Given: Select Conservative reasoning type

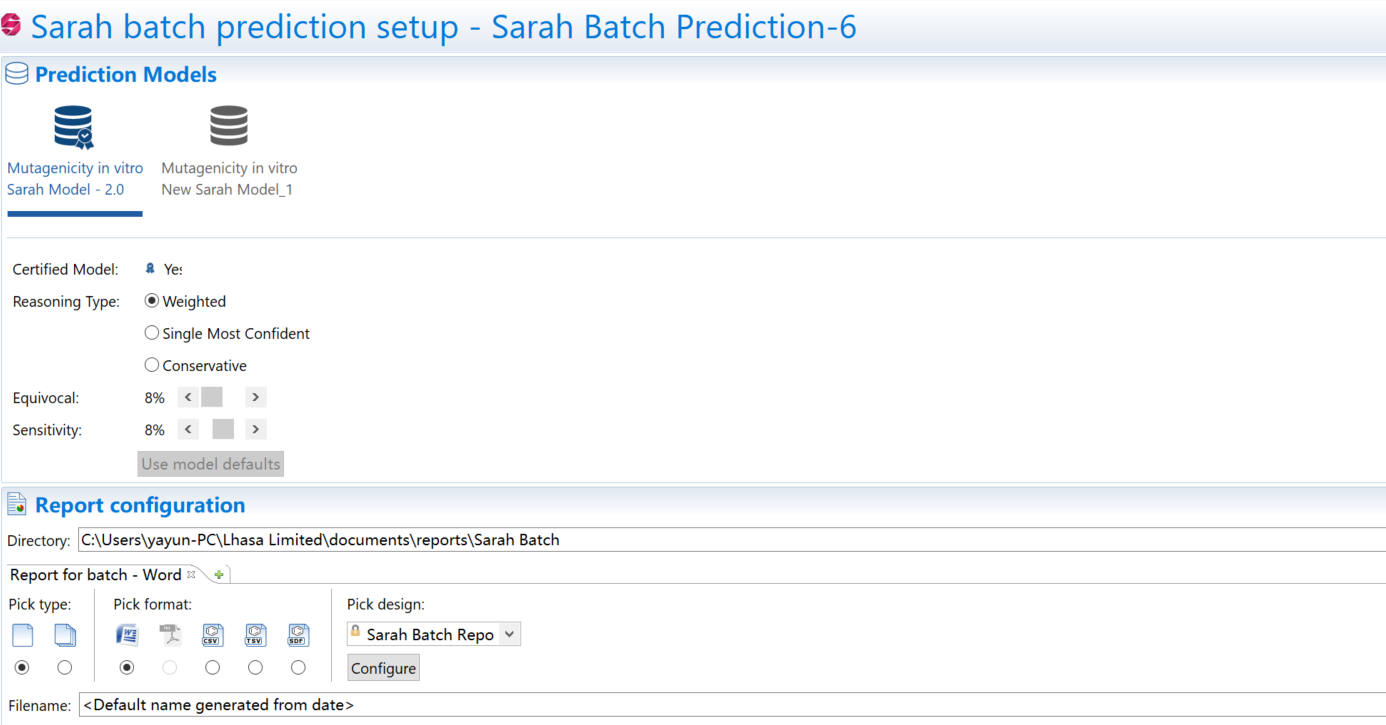Looking at the screenshot, I should point(152,365).
